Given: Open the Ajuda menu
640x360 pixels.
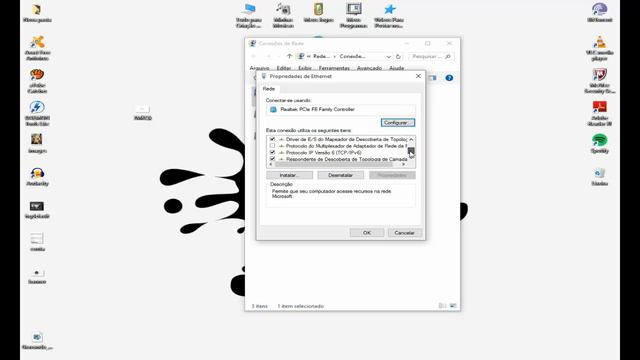Looking at the screenshot, I should click(x=396, y=68).
